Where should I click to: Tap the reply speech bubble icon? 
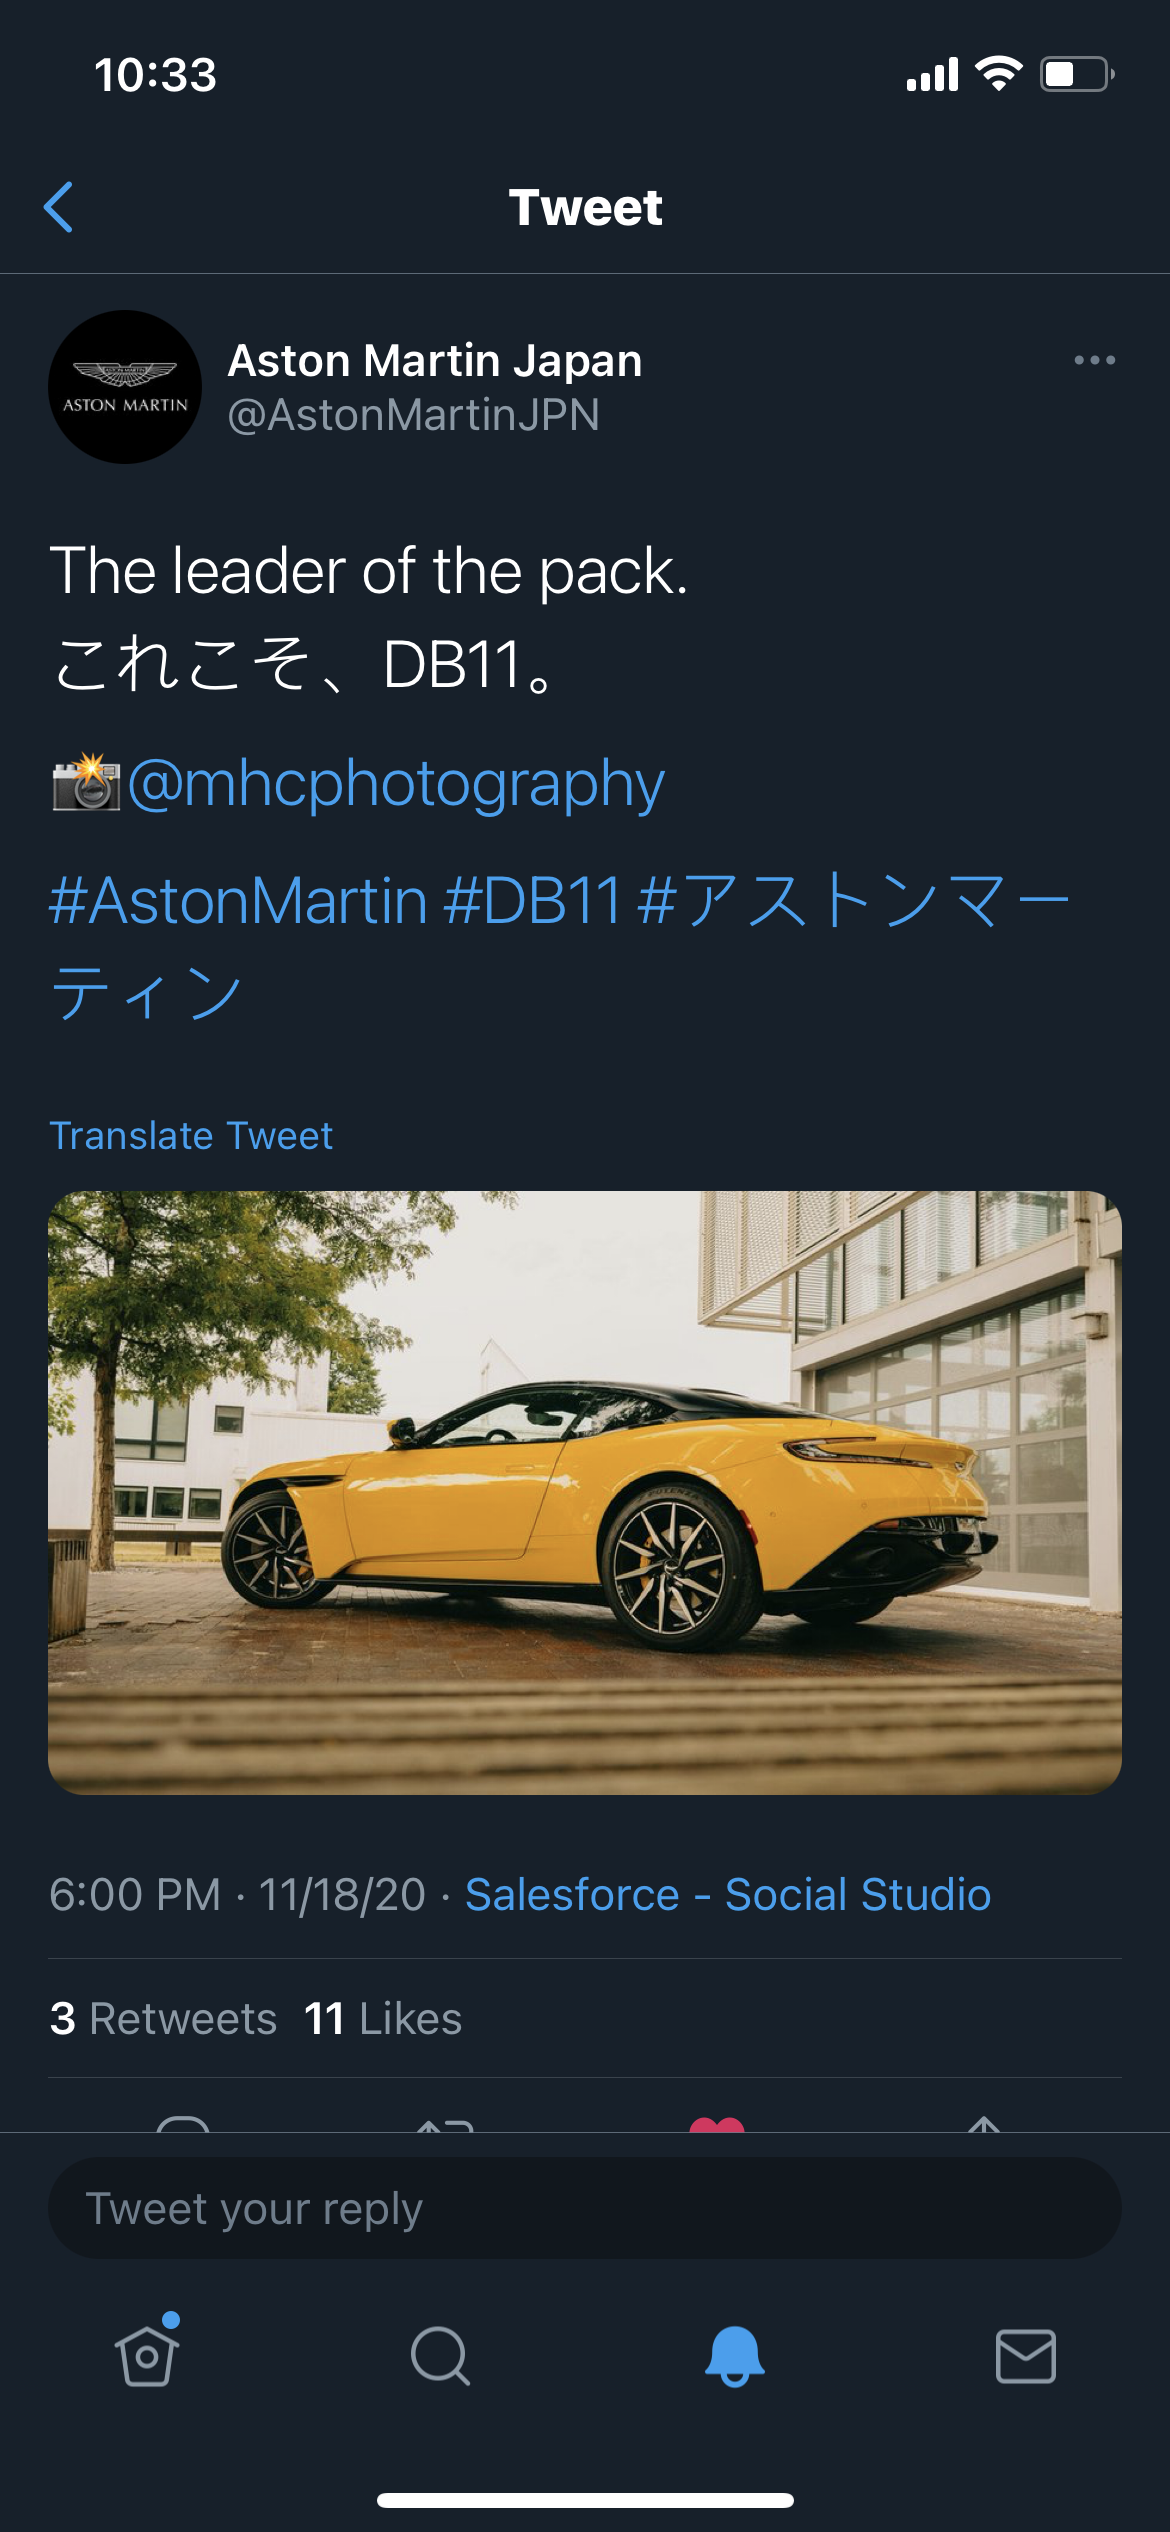point(183,2124)
